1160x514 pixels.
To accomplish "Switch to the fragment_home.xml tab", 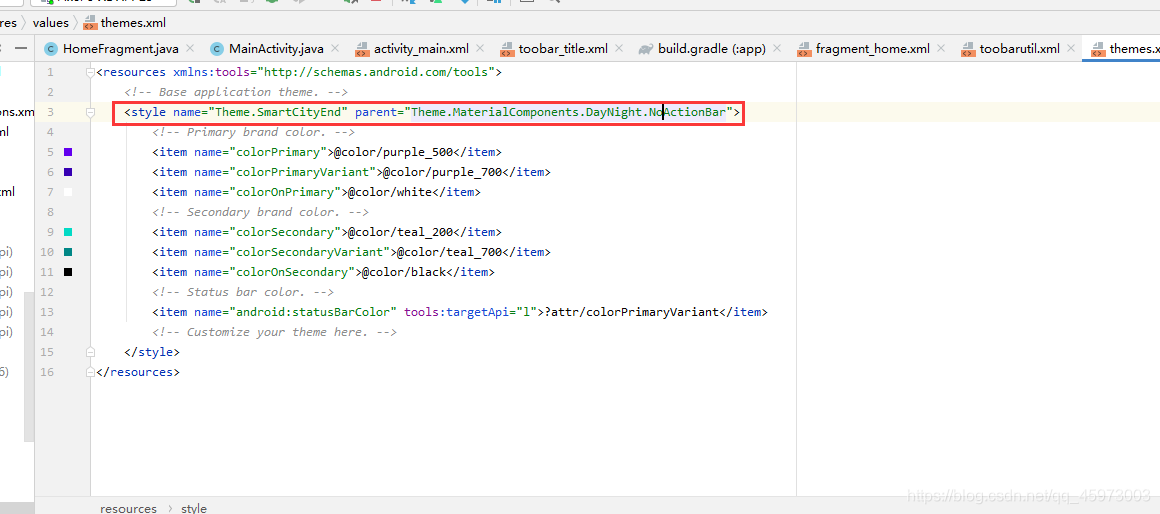I will 872,49.
